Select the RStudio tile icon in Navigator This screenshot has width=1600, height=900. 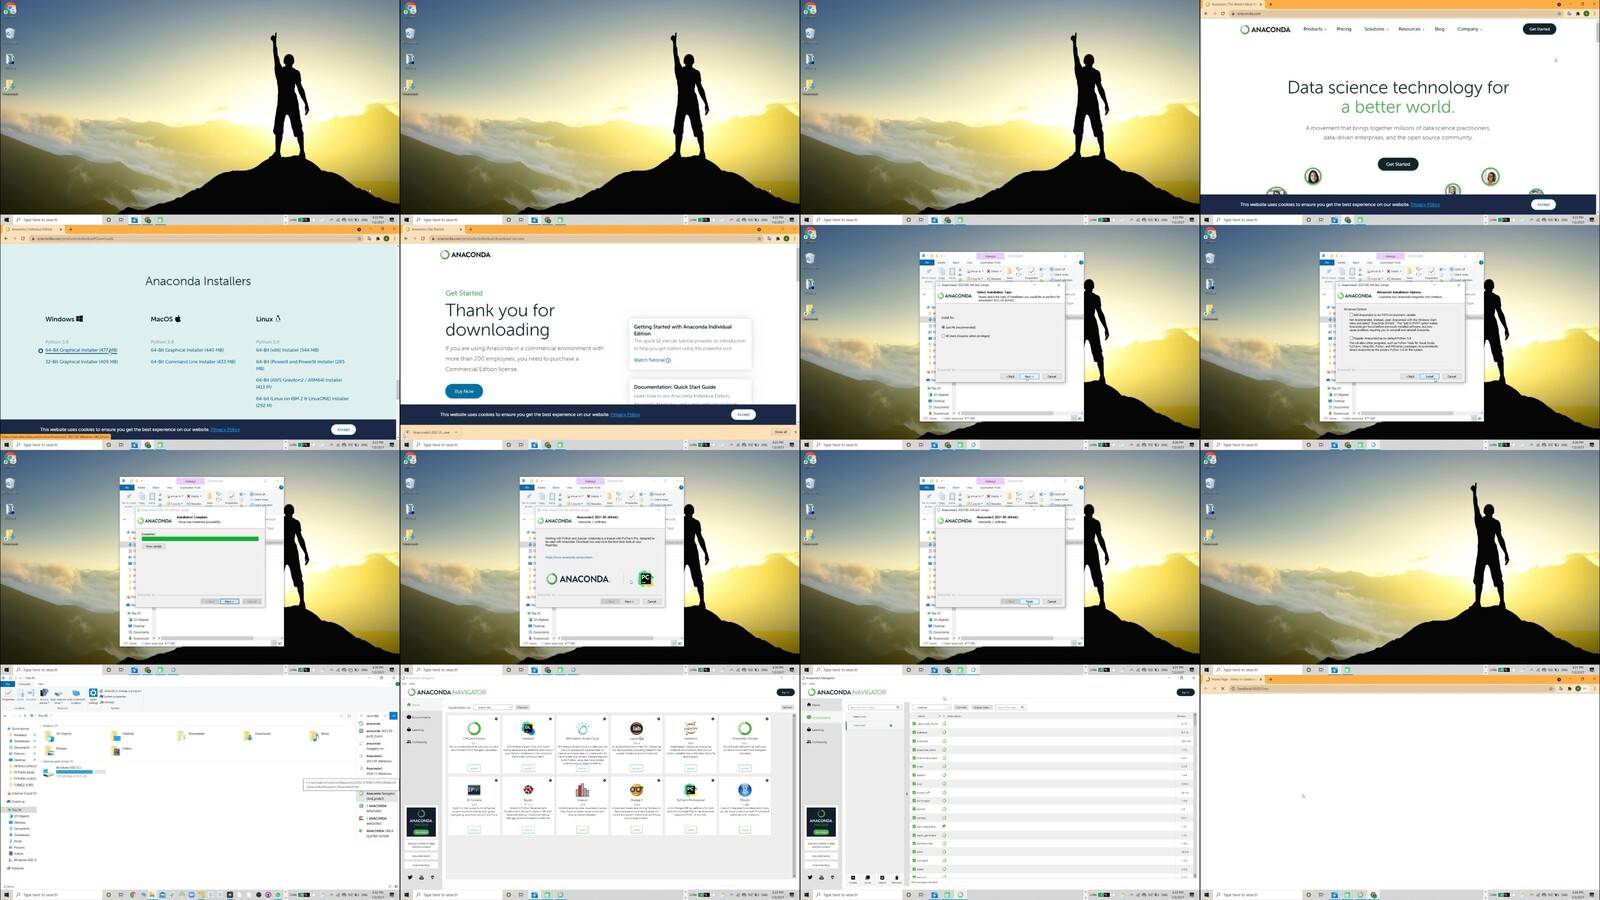coord(745,790)
